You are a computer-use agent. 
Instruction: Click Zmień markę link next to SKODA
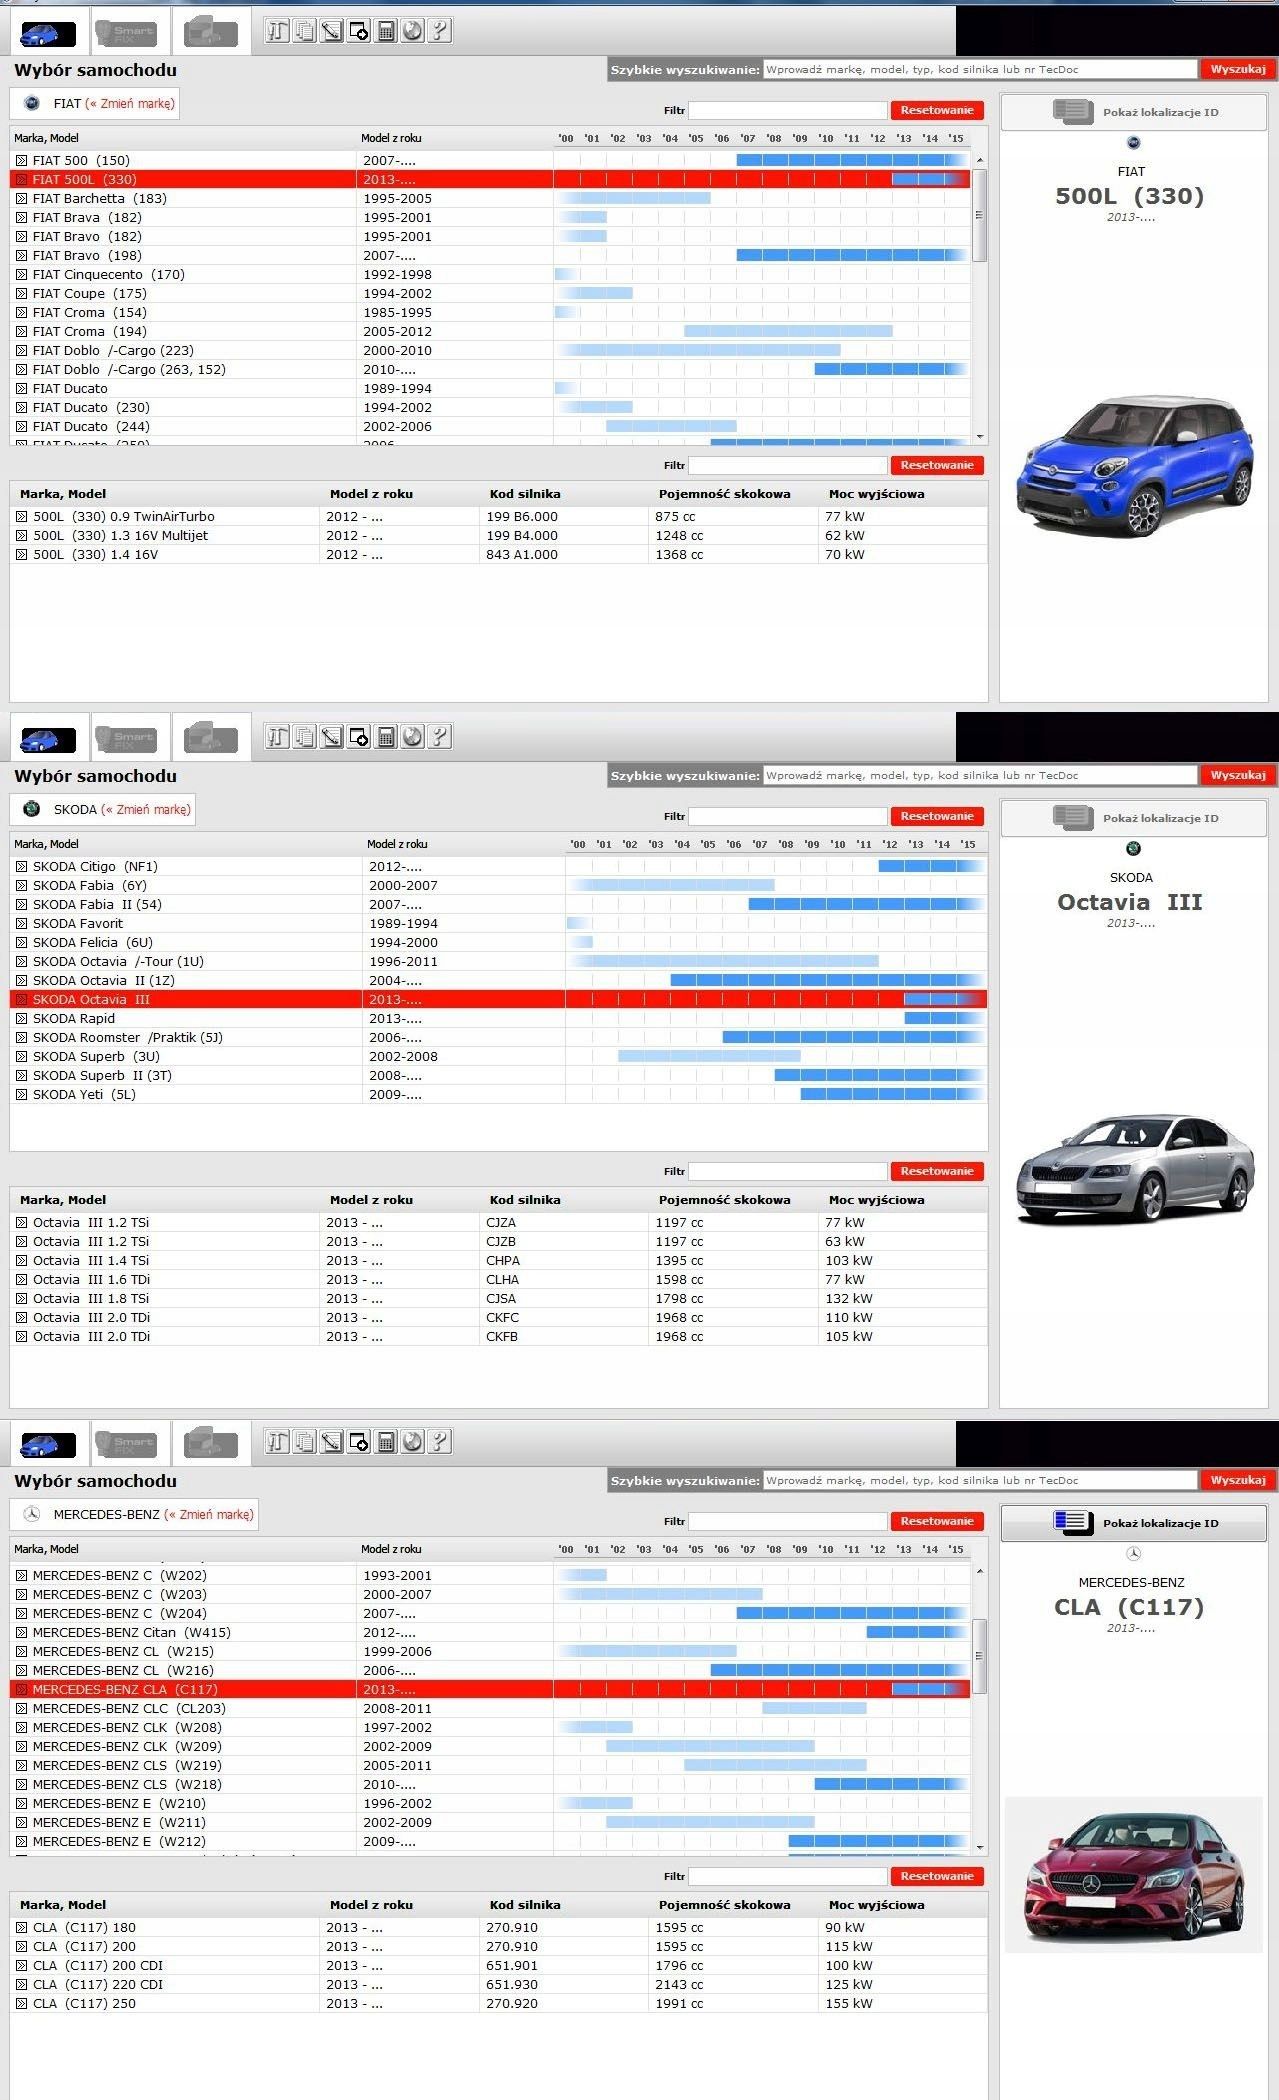pyautogui.click(x=146, y=810)
